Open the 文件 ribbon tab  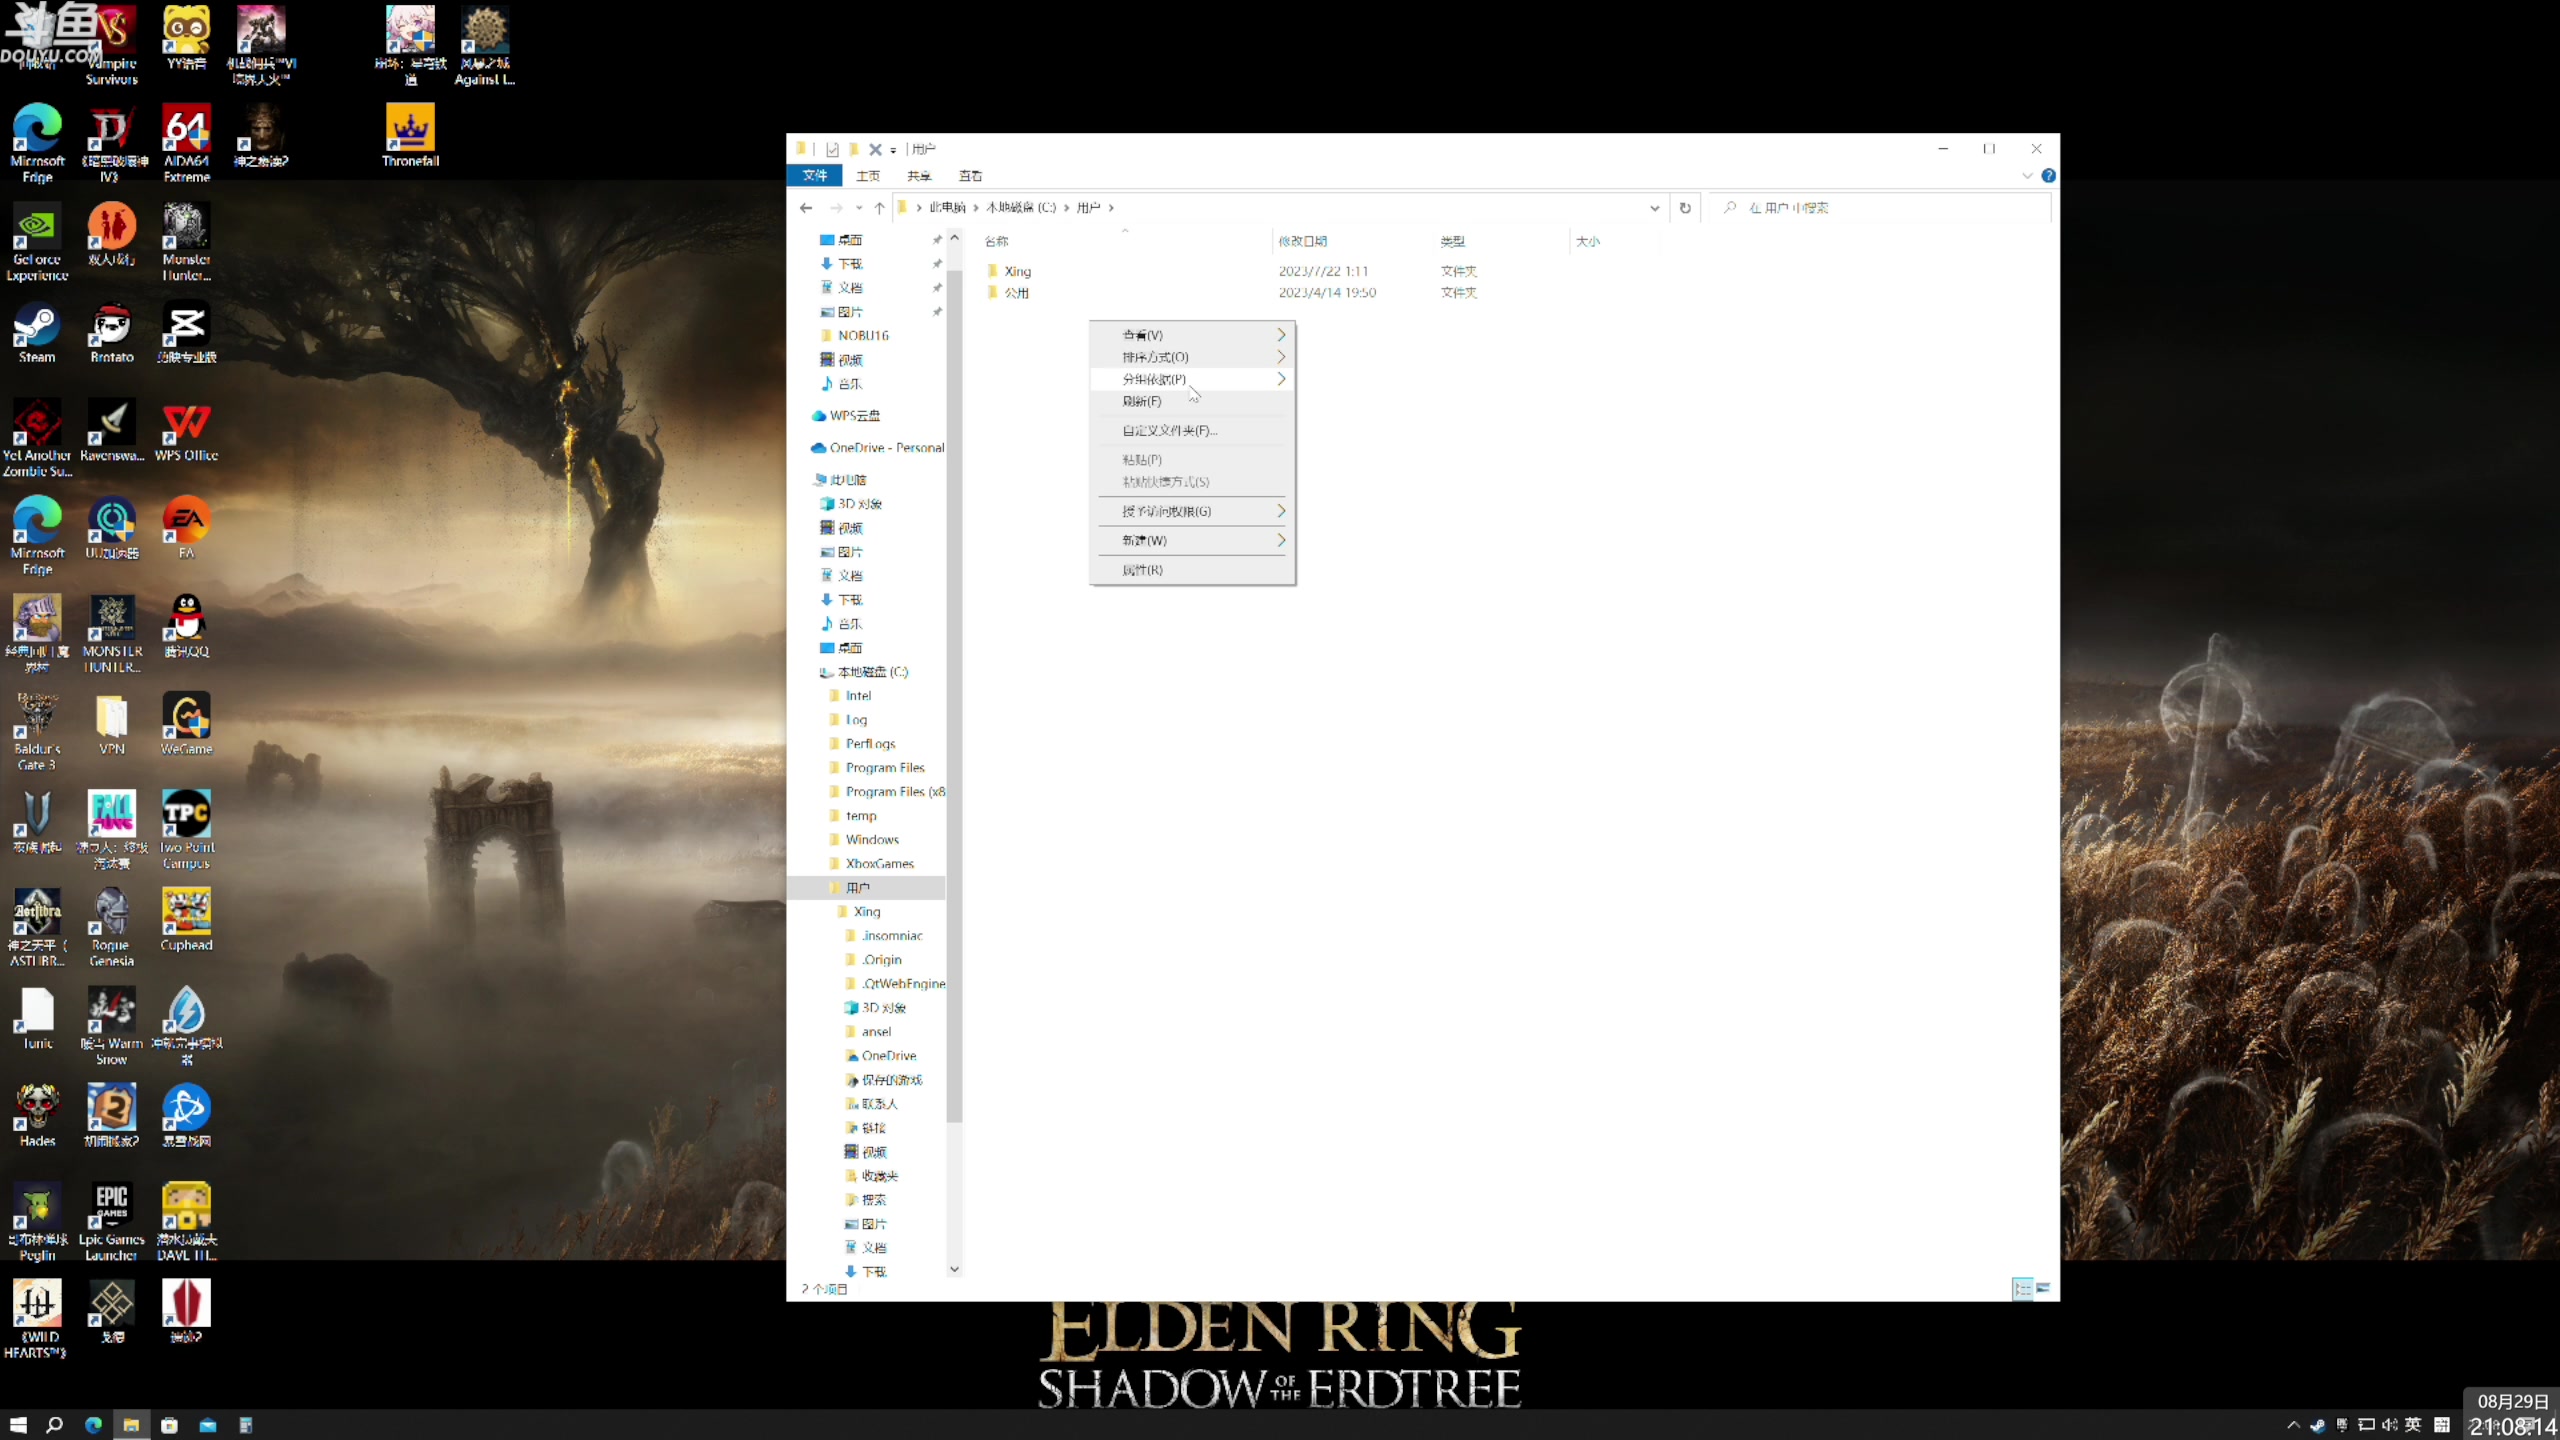[815, 176]
